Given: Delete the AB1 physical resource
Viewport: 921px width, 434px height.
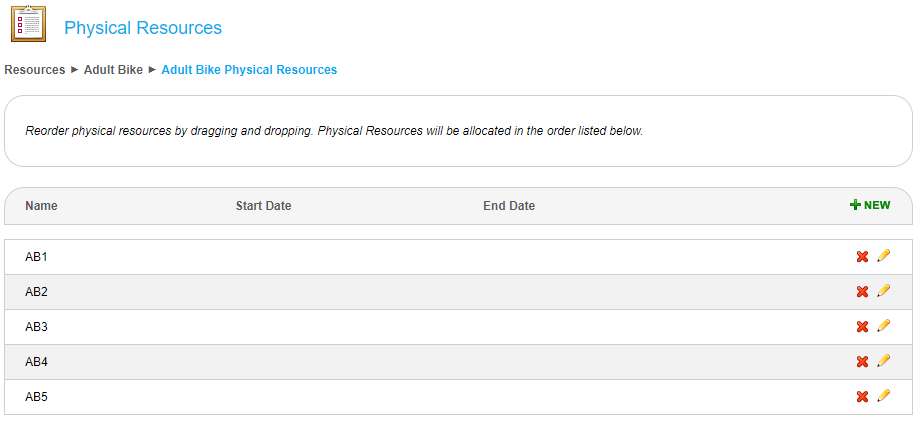Looking at the screenshot, I should pyautogui.click(x=862, y=257).
